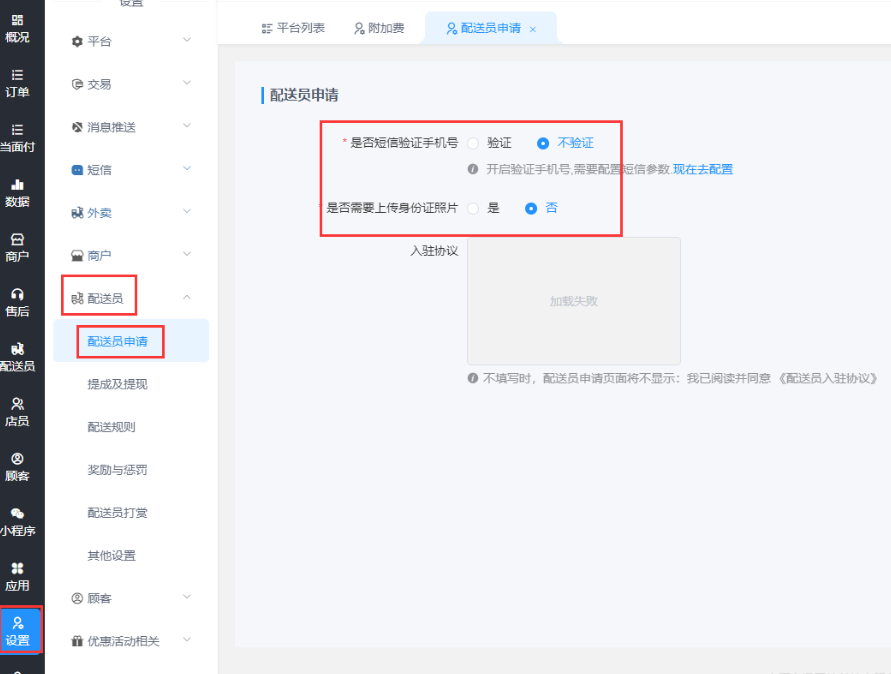The image size is (891, 674).
Task: Click the chat icon beside 短信
Action: click(x=77, y=170)
